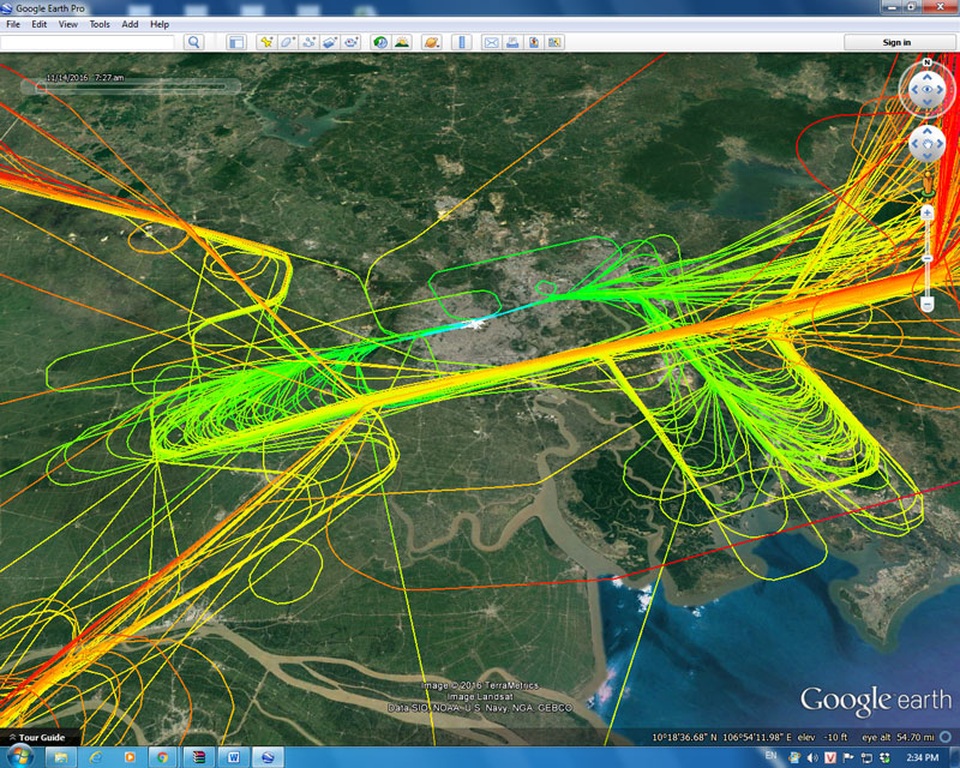960x768 pixels.
Task: Open the Tools menu
Action: [100, 24]
